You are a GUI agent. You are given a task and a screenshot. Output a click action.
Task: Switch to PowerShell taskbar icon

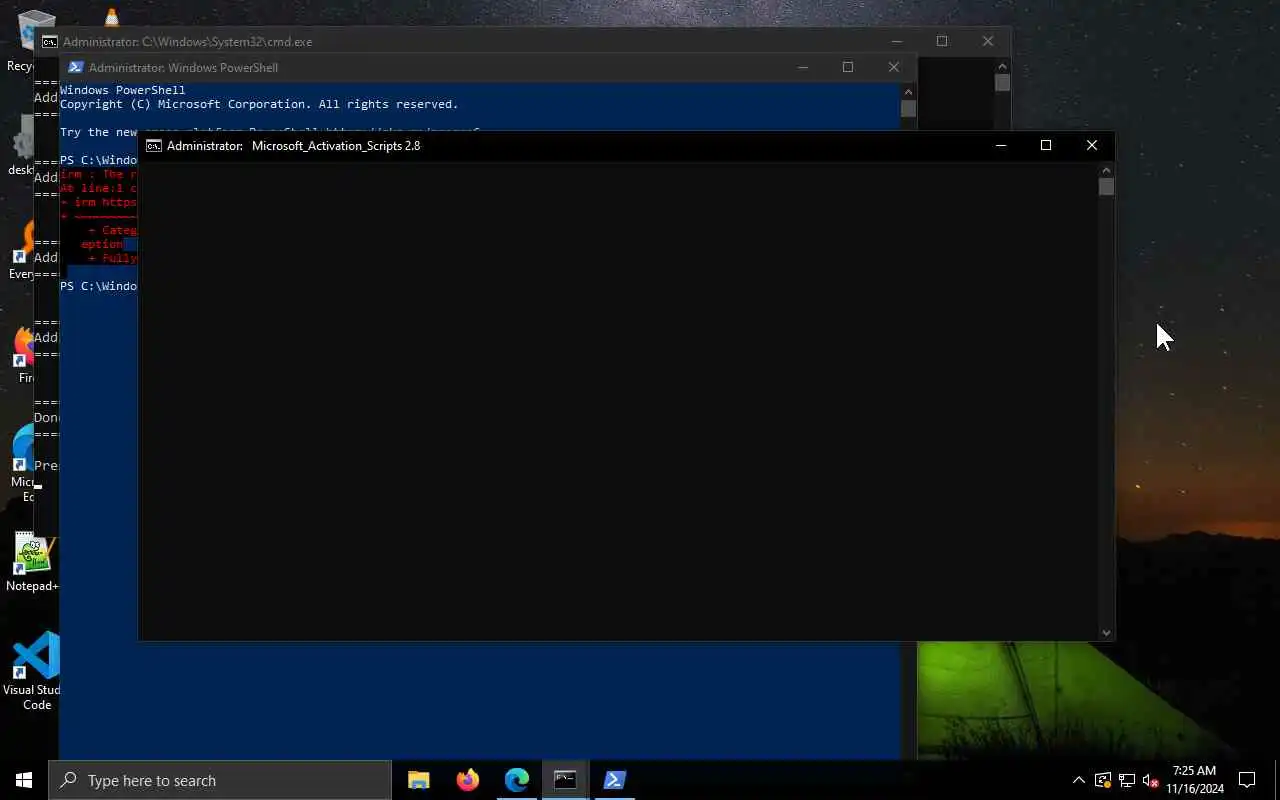point(615,780)
